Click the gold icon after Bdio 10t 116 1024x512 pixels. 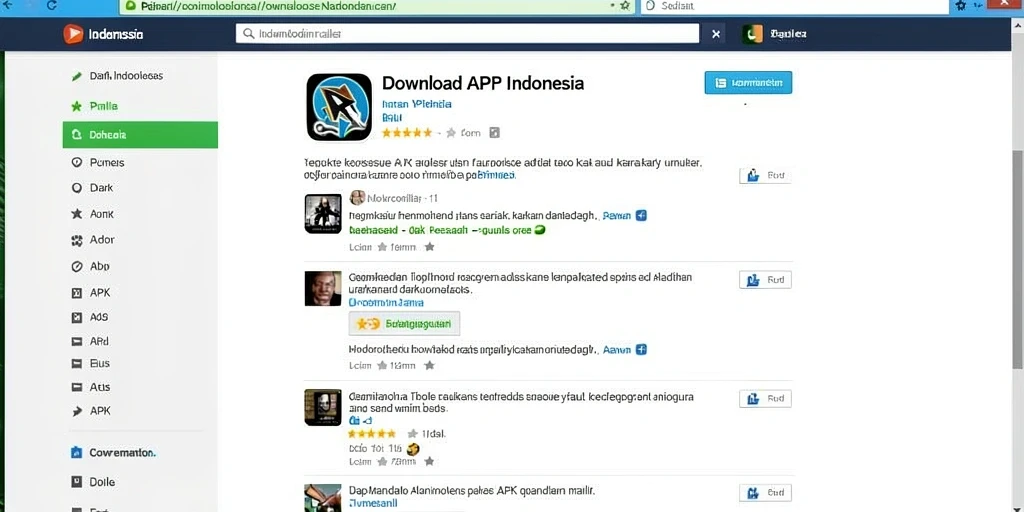tap(413, 449)
